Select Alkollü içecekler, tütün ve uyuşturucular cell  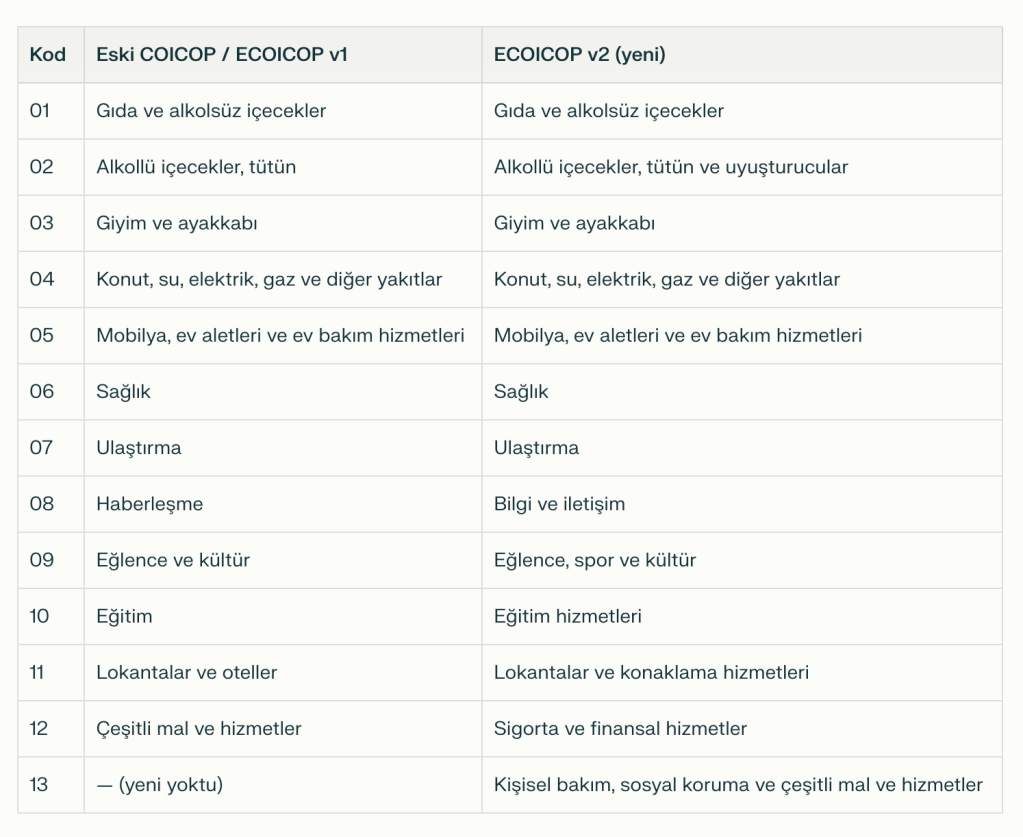(x=670, y=167)
